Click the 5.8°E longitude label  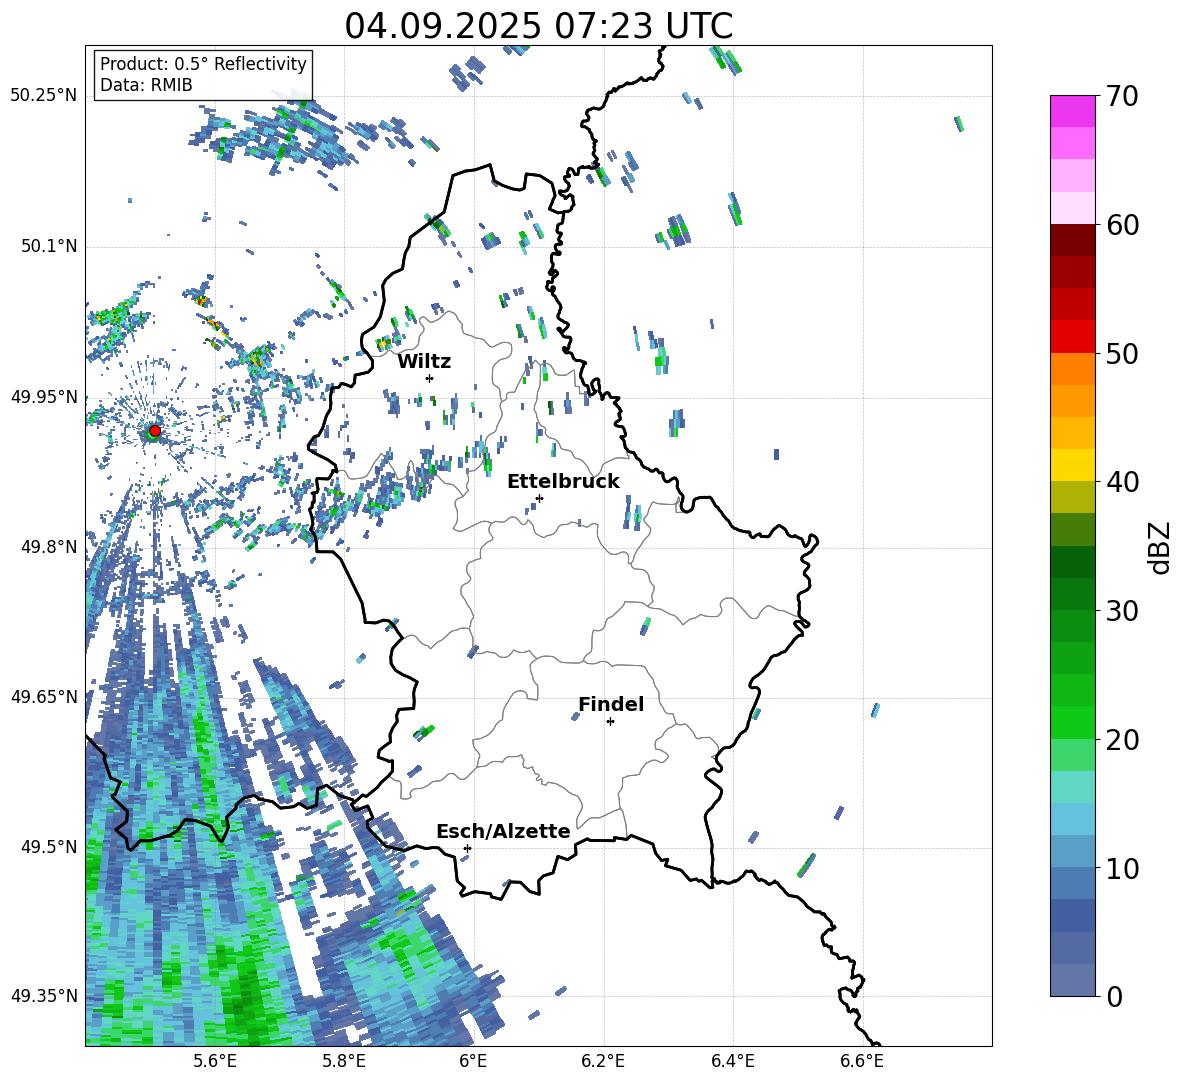click(344, 1061)
